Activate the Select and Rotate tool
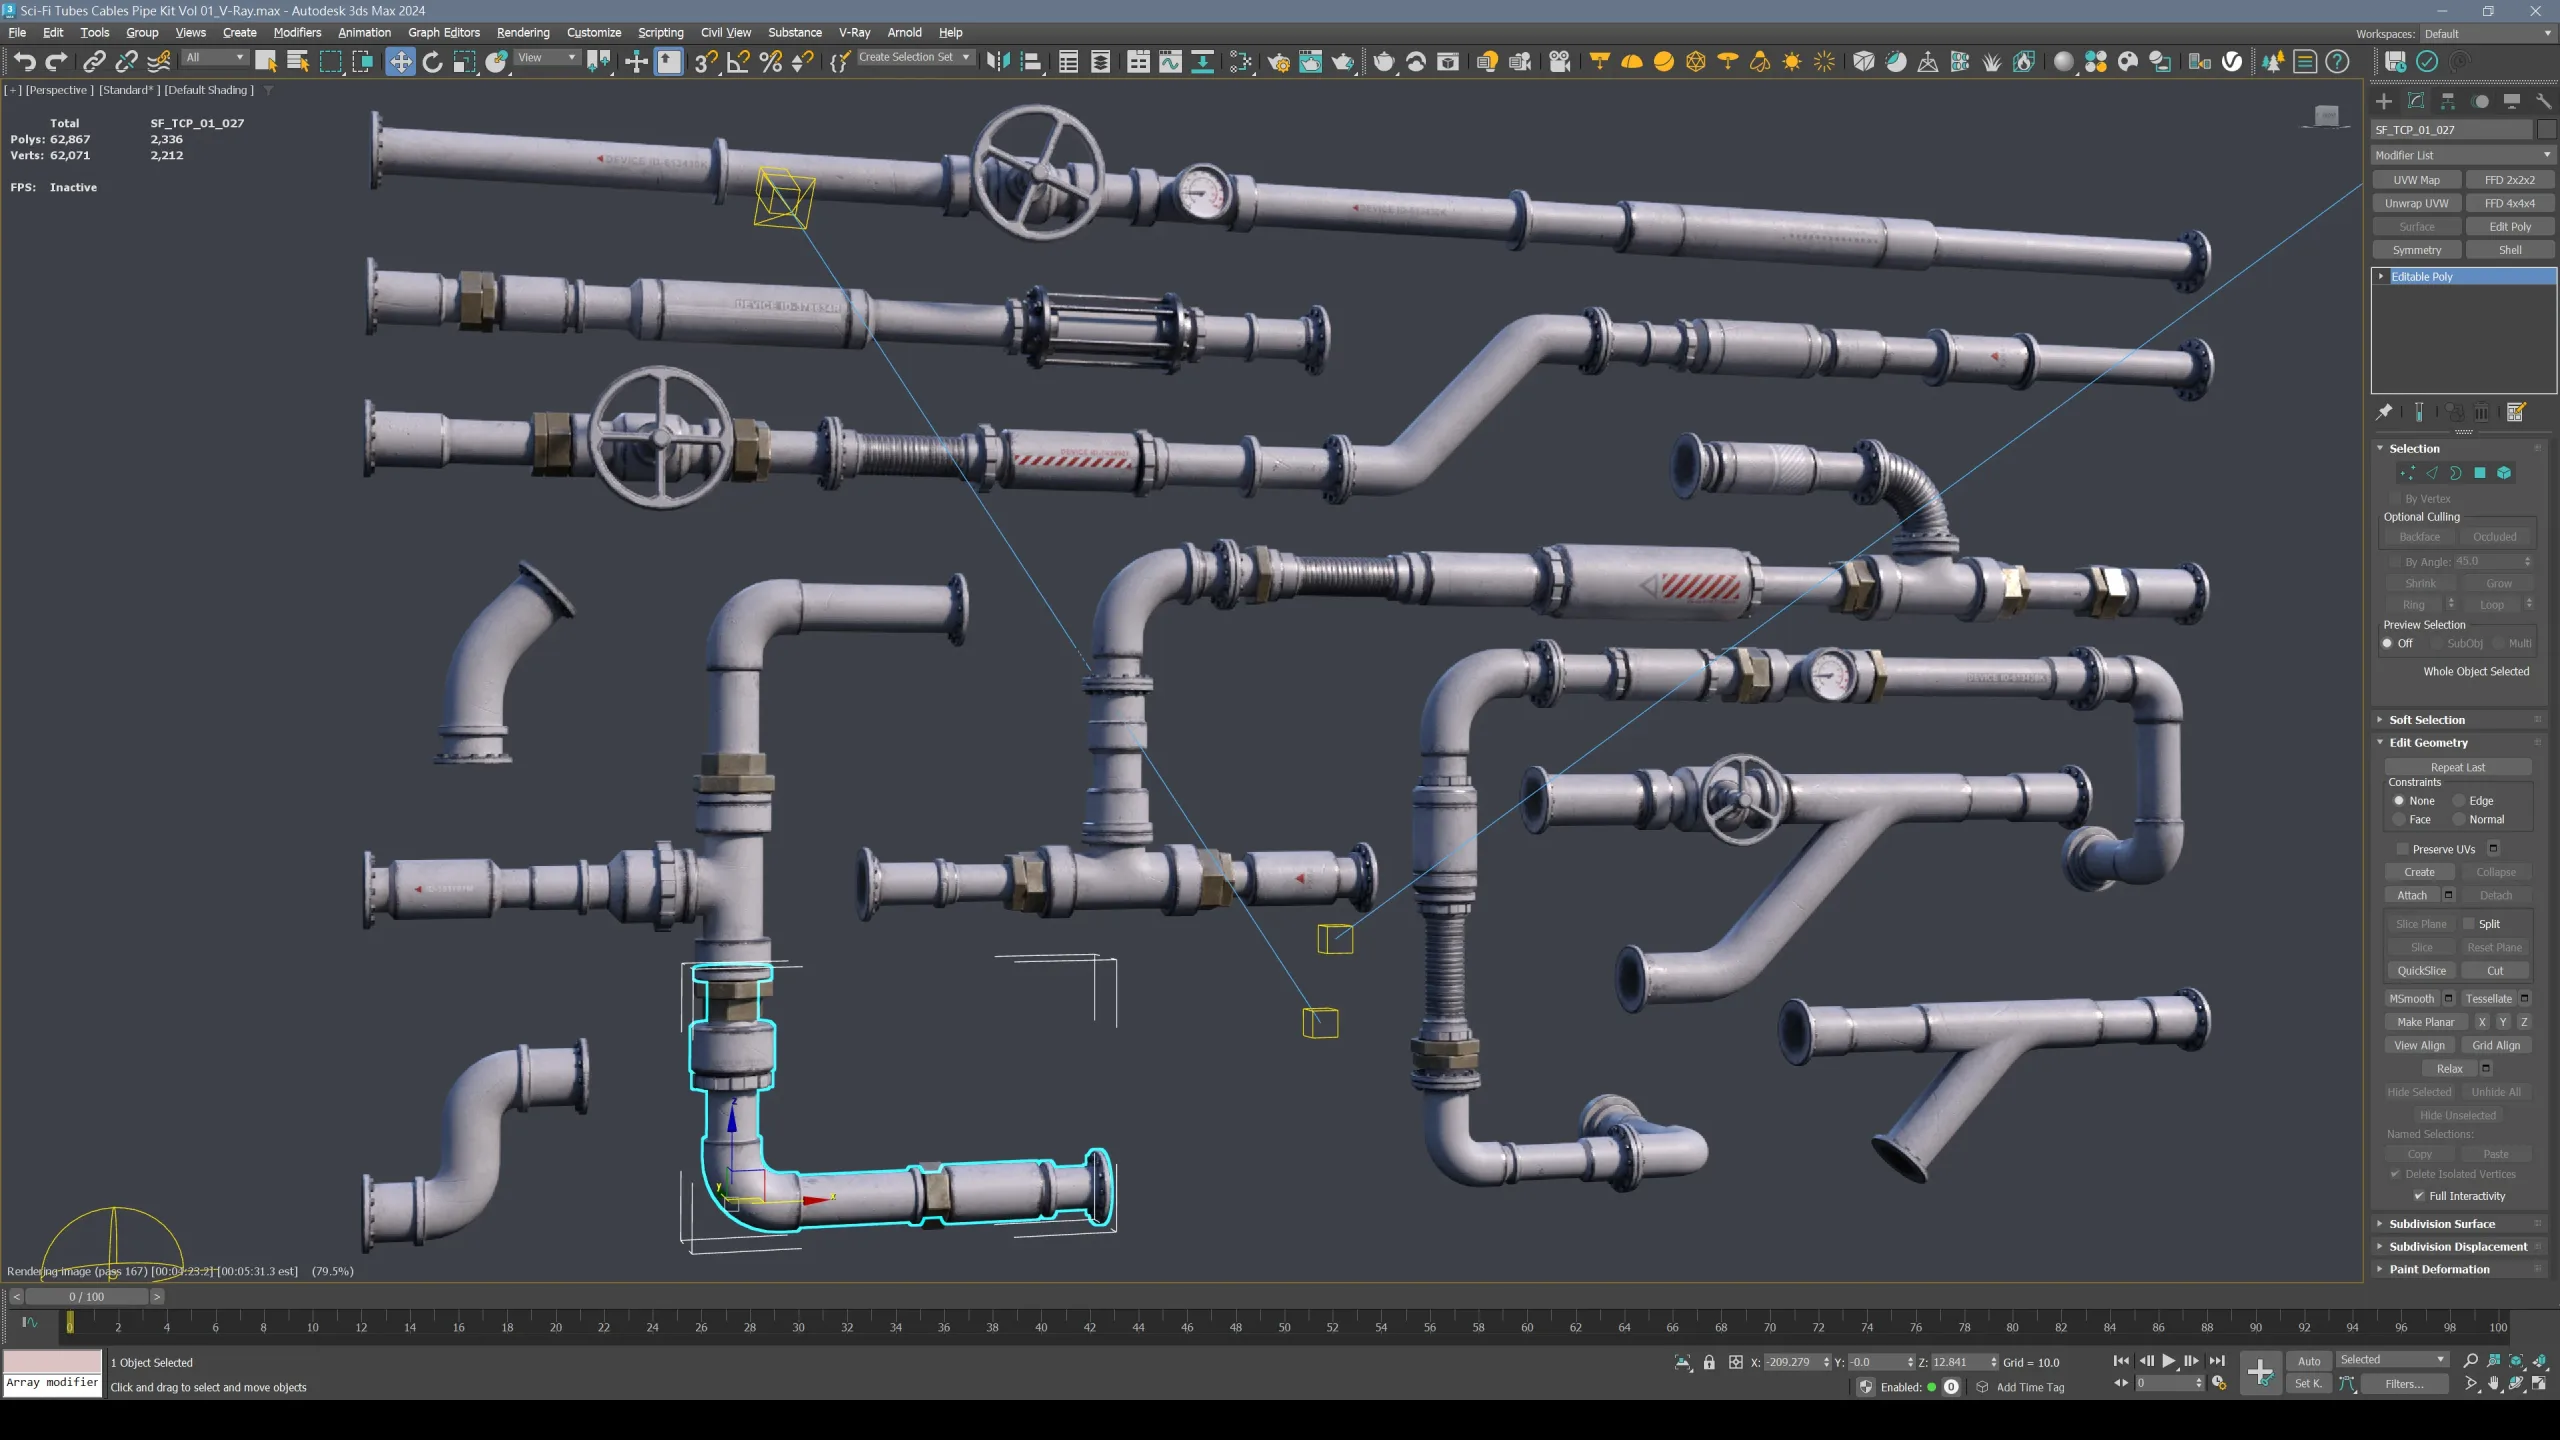This screenshot has width=2560, height=1440. [433, 60]
